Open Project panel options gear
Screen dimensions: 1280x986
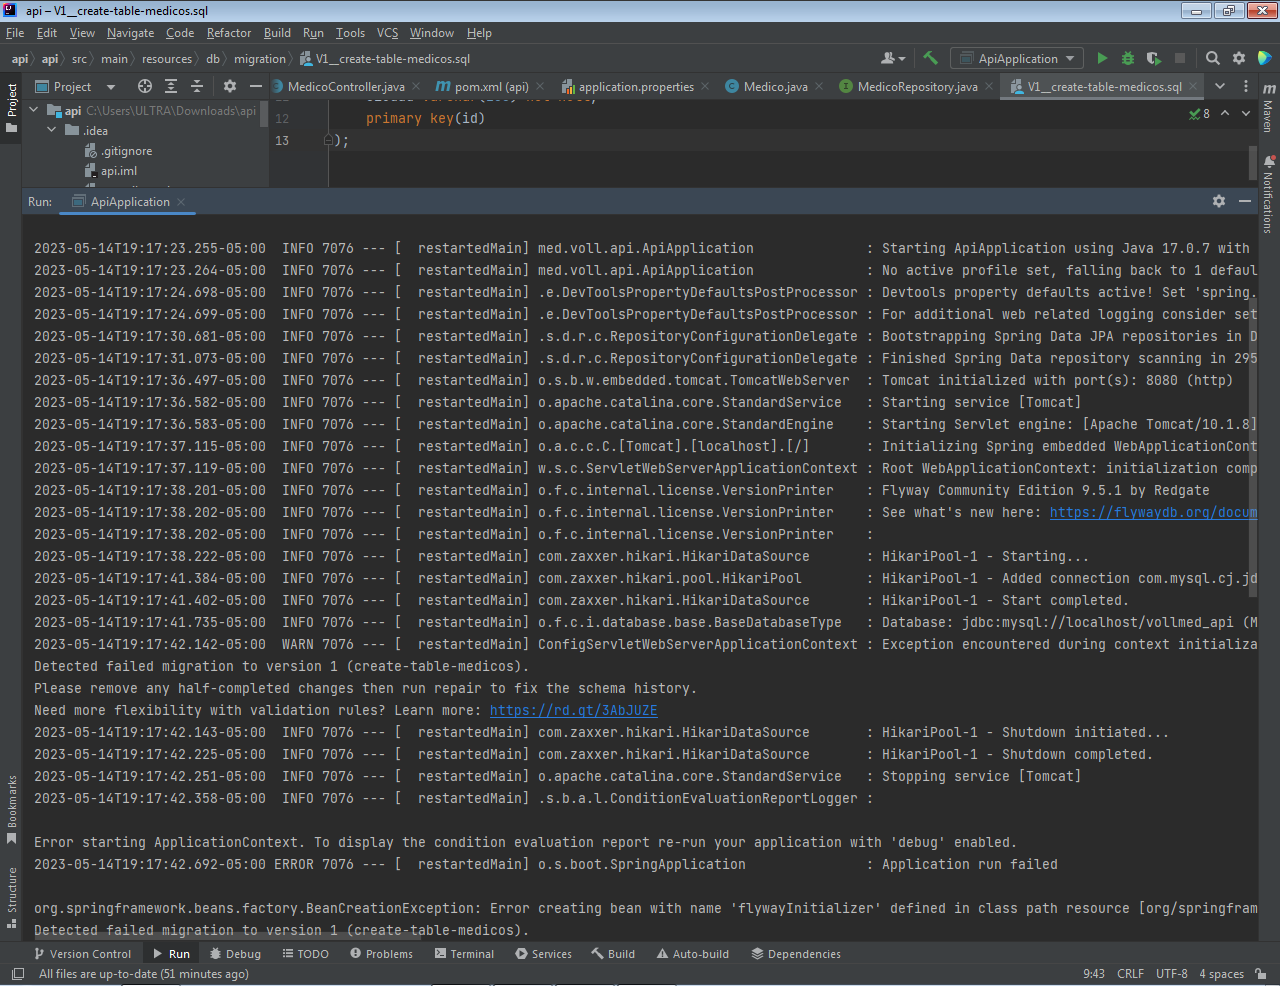(x=230, y=86)
